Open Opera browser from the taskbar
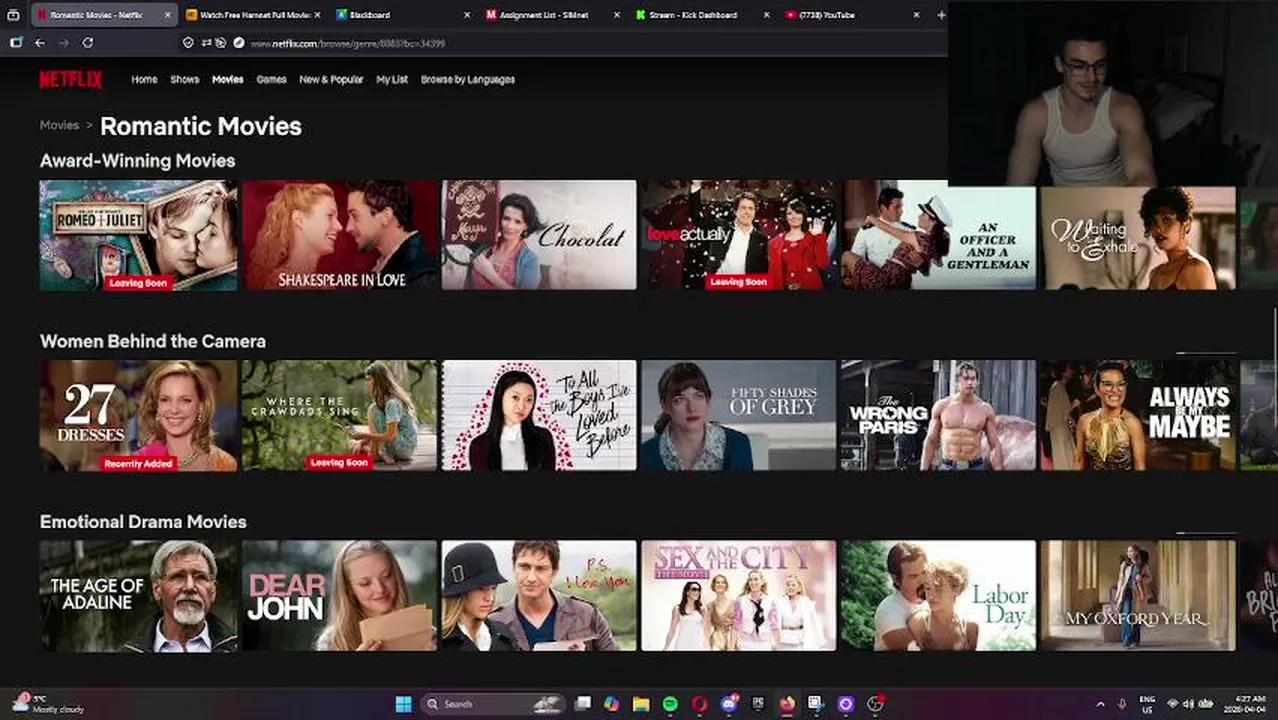The width and height of the screenshot is (1278, 720). click(699, 704)
